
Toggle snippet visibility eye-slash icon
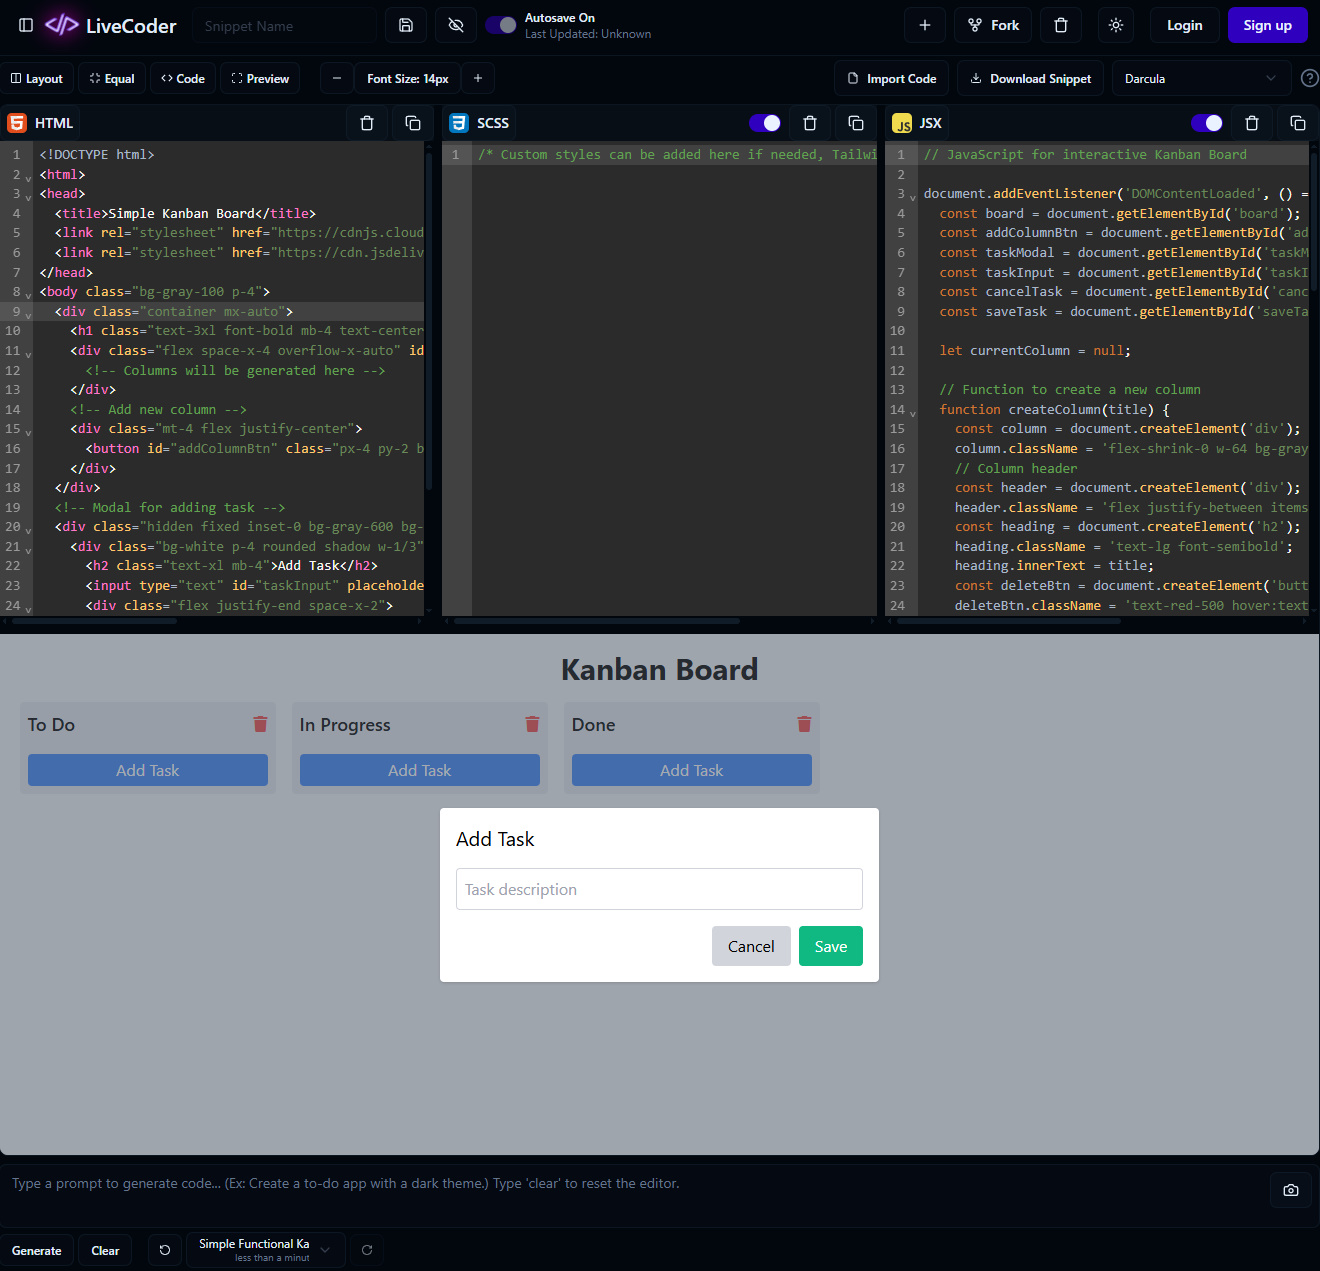(456, 25)
